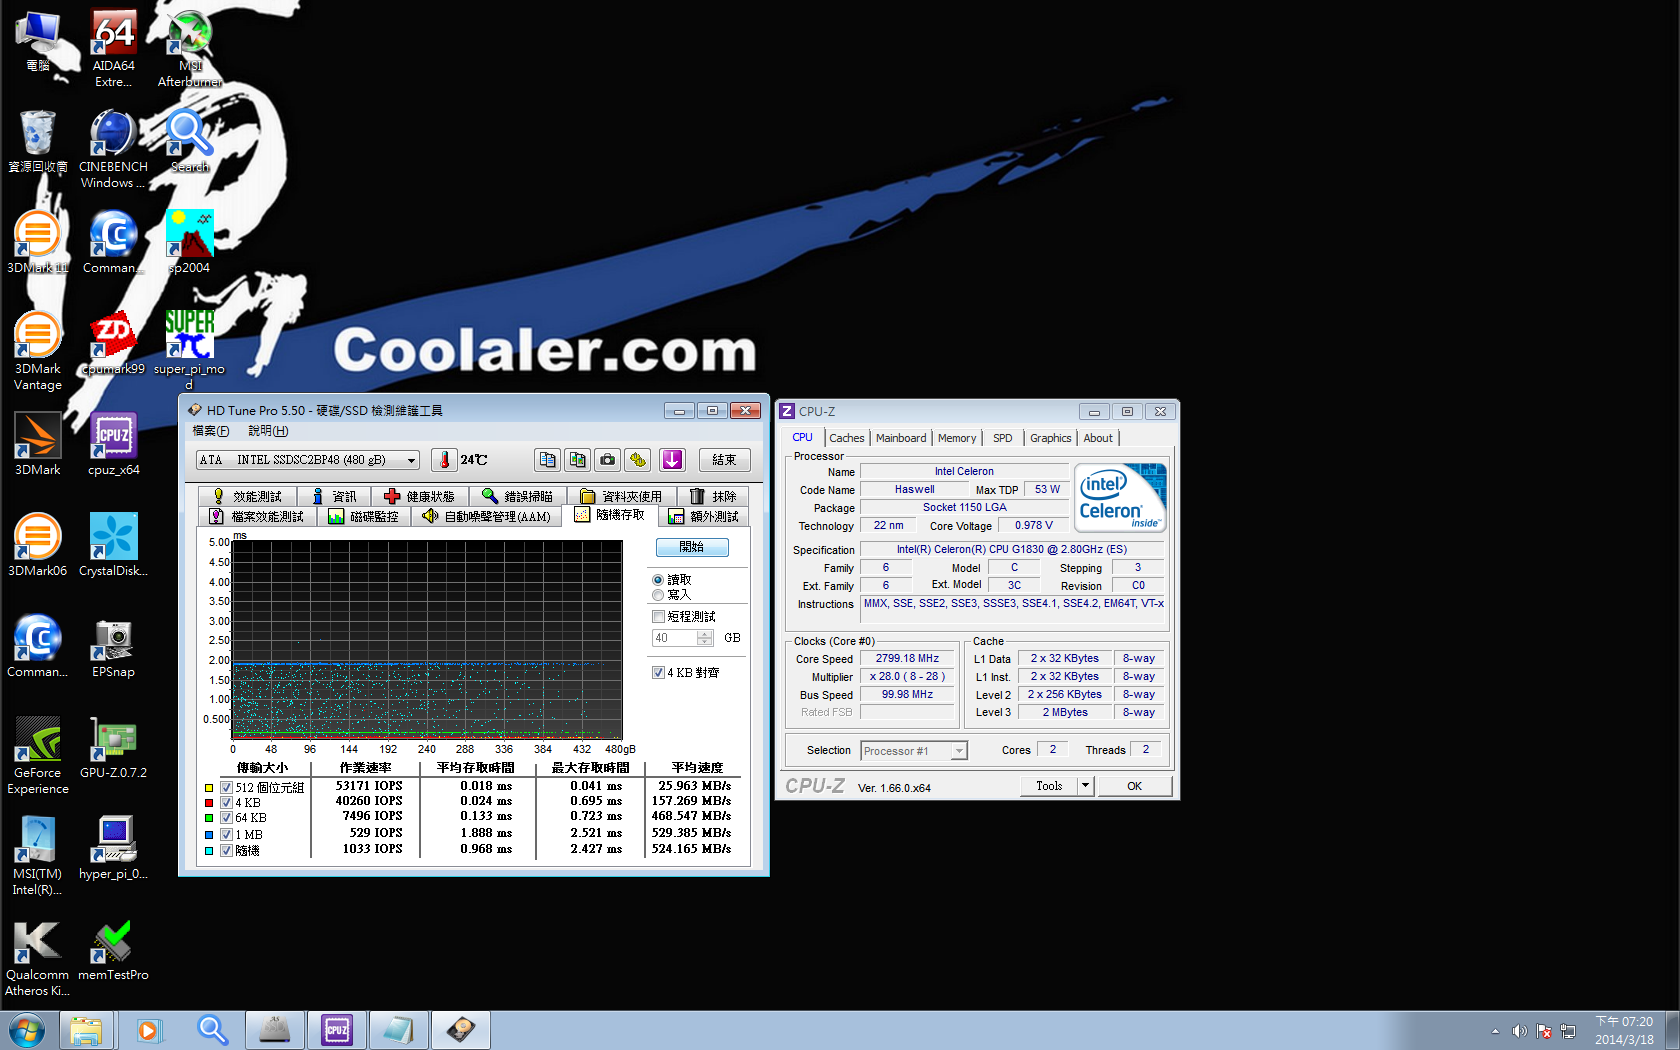Switch to CPU-Z Graphics tab
This screenshot has height=1050, width=1680.
(x=1051, y=438)
